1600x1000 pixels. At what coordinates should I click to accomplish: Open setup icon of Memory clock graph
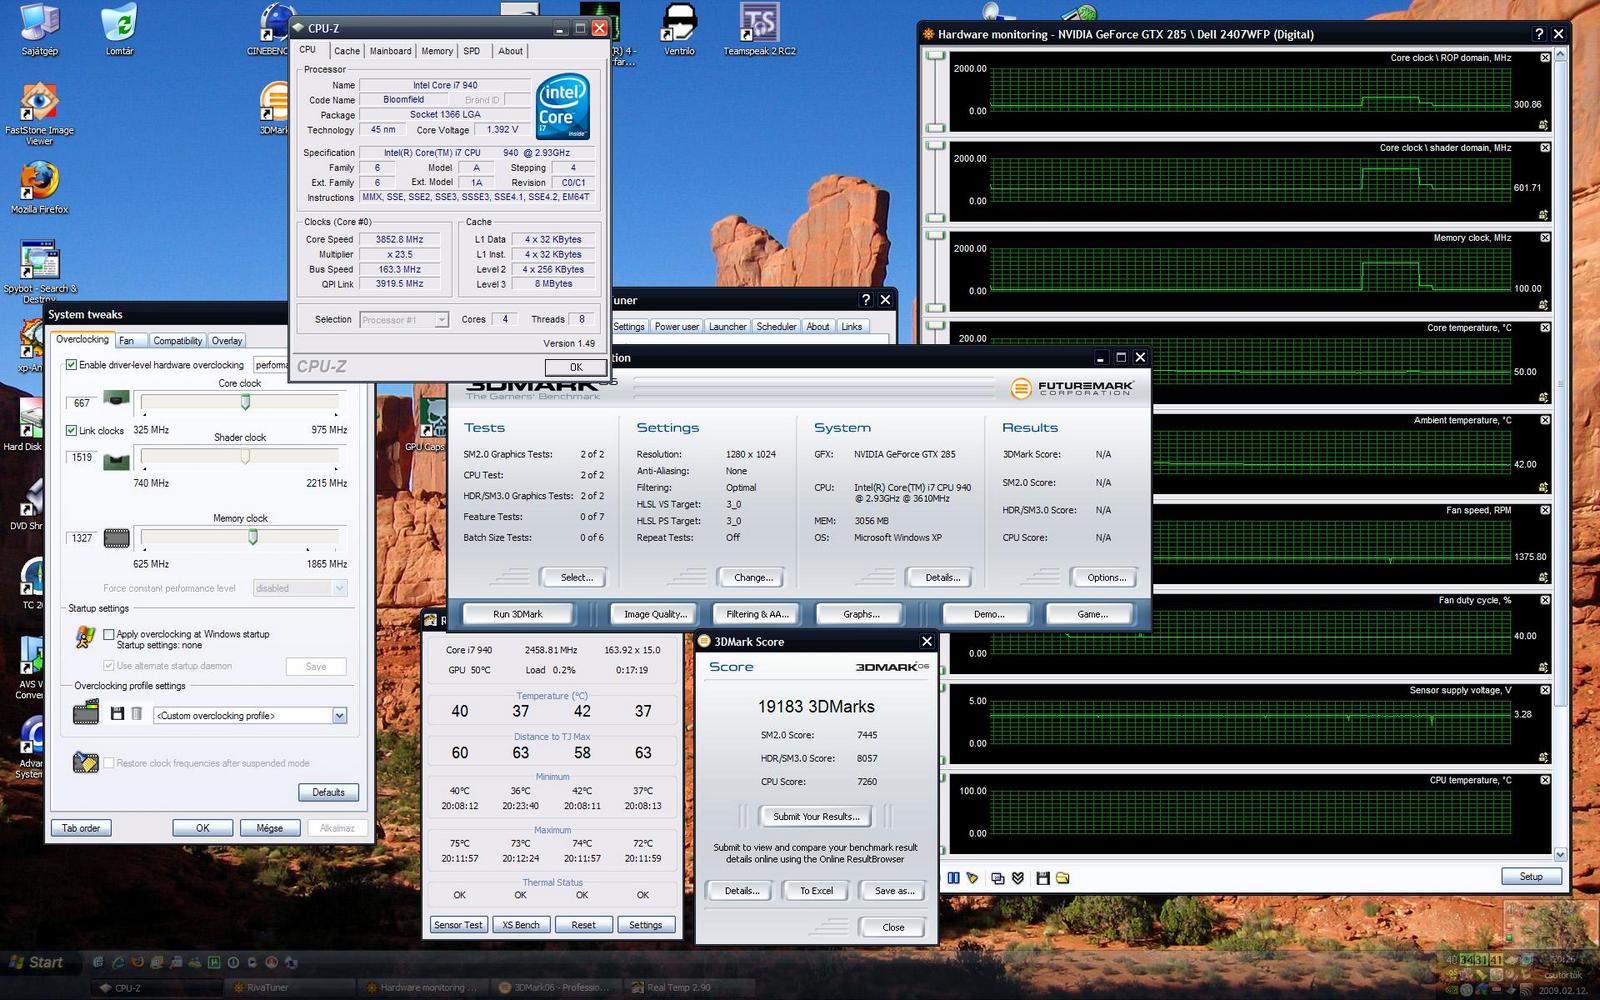[x=1544, y=305]
